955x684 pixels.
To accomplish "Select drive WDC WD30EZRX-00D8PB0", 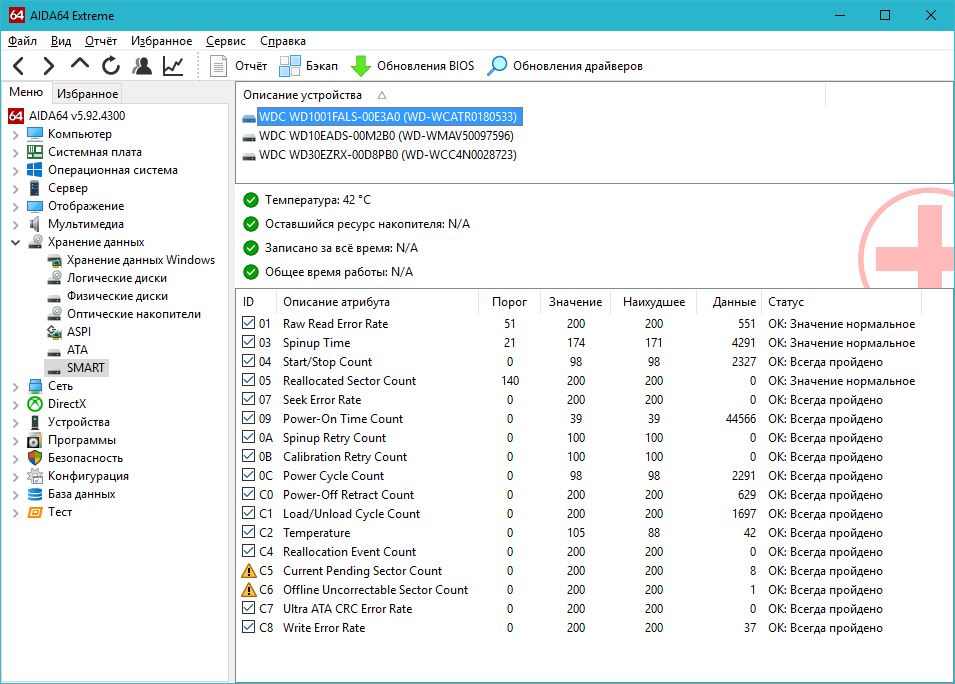I will click(x=387, y=155).
